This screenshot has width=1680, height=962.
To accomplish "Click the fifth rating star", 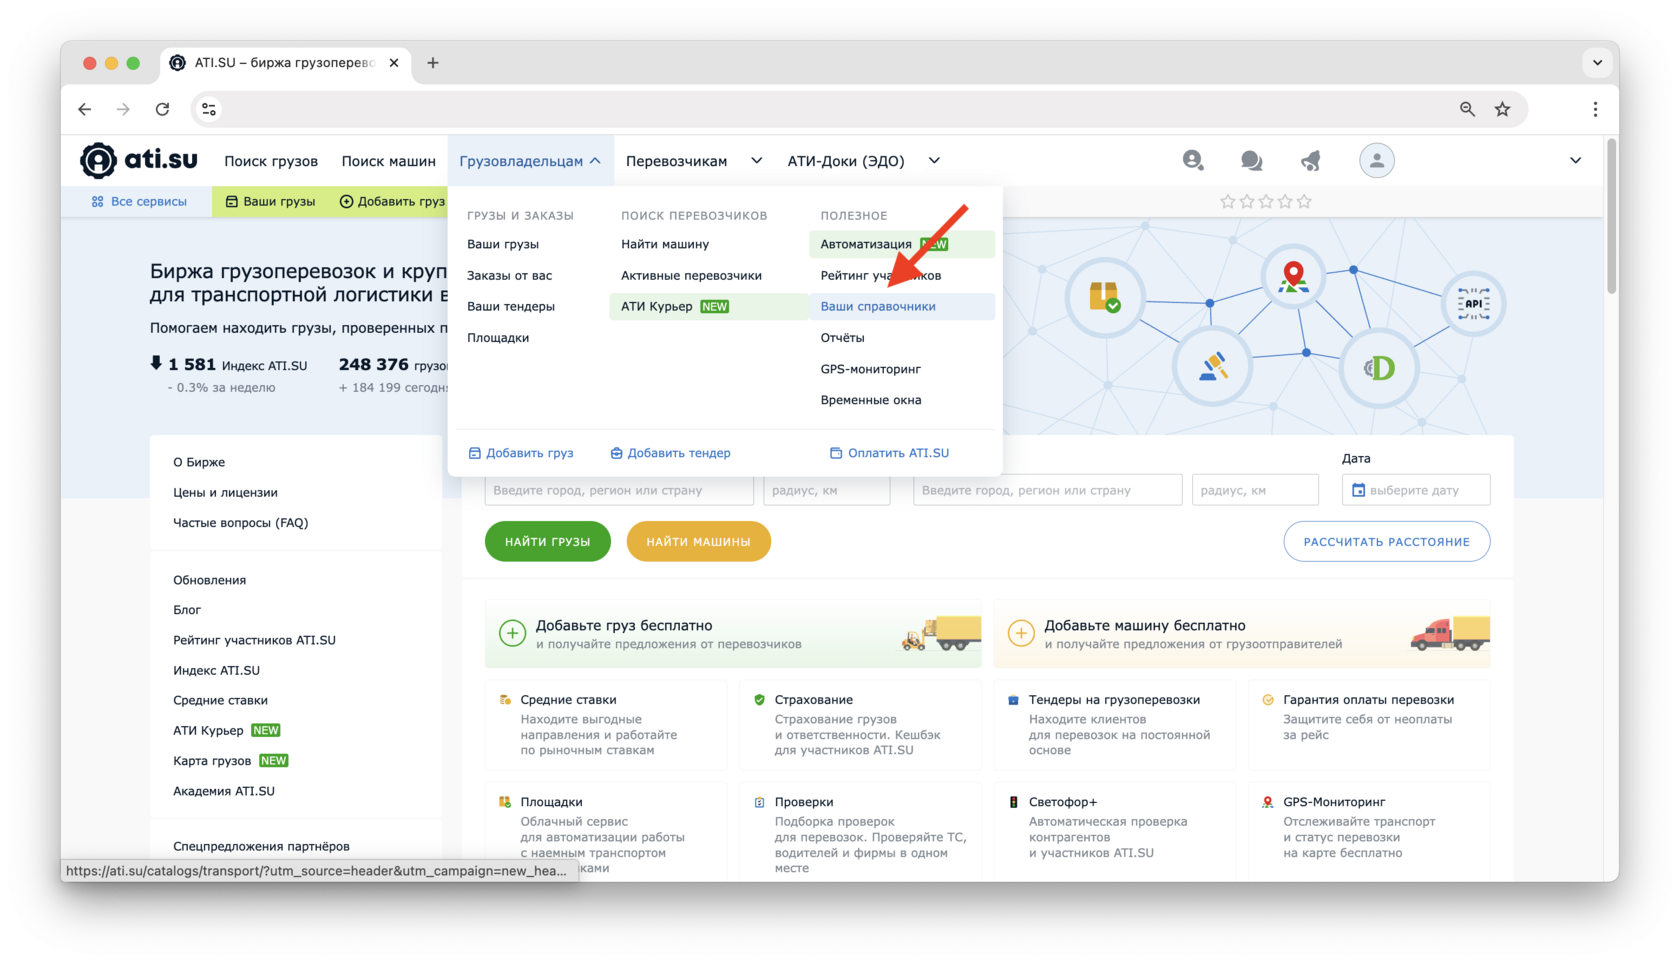I will tap(1304, 201).
